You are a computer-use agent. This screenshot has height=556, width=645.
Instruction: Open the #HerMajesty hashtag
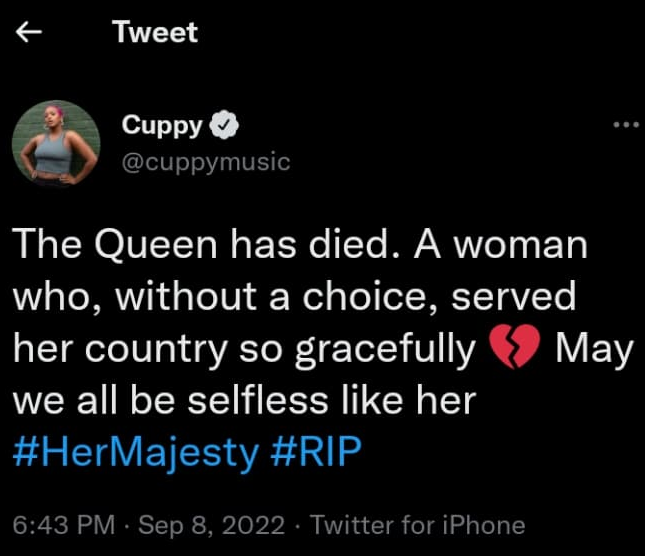click(x=136, y=452)
